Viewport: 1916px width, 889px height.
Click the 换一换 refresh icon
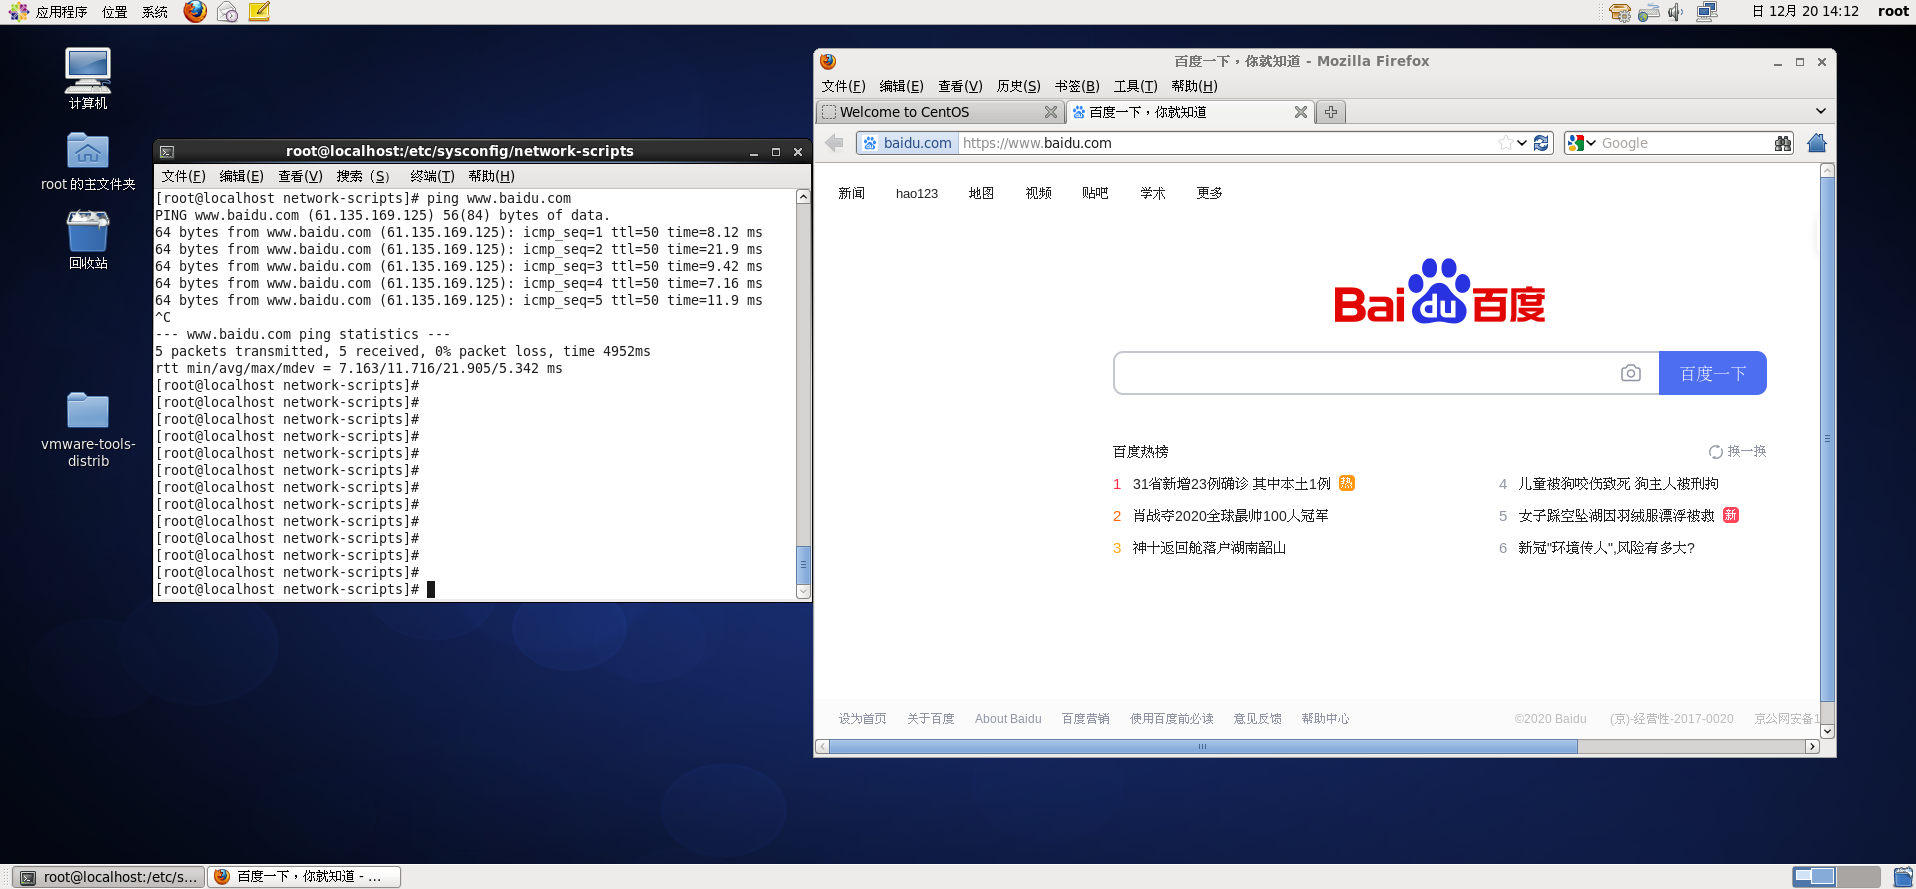1715,452
